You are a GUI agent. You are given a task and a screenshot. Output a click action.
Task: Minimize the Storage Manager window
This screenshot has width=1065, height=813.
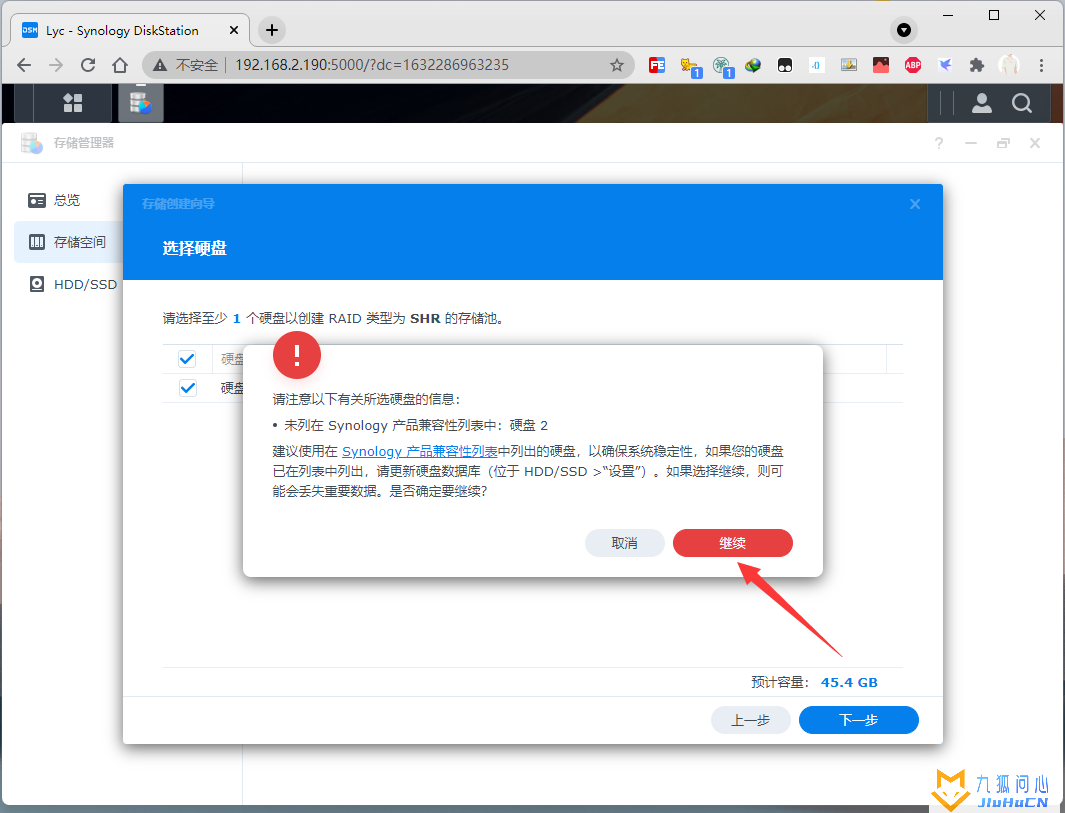coord(971,143)
